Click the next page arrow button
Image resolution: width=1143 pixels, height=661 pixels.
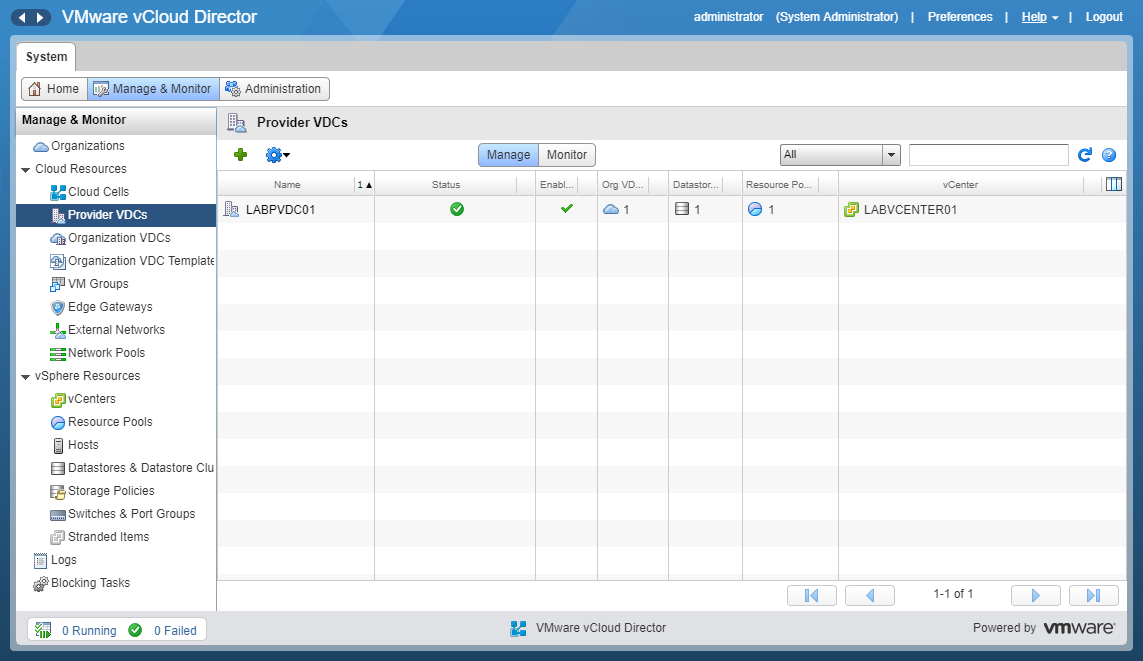[x=1035, y=595]
